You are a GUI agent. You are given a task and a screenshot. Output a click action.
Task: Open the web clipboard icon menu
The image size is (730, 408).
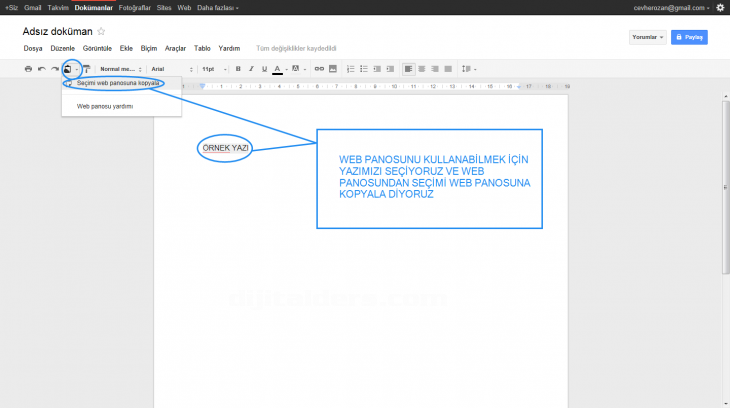pos(70,69)
